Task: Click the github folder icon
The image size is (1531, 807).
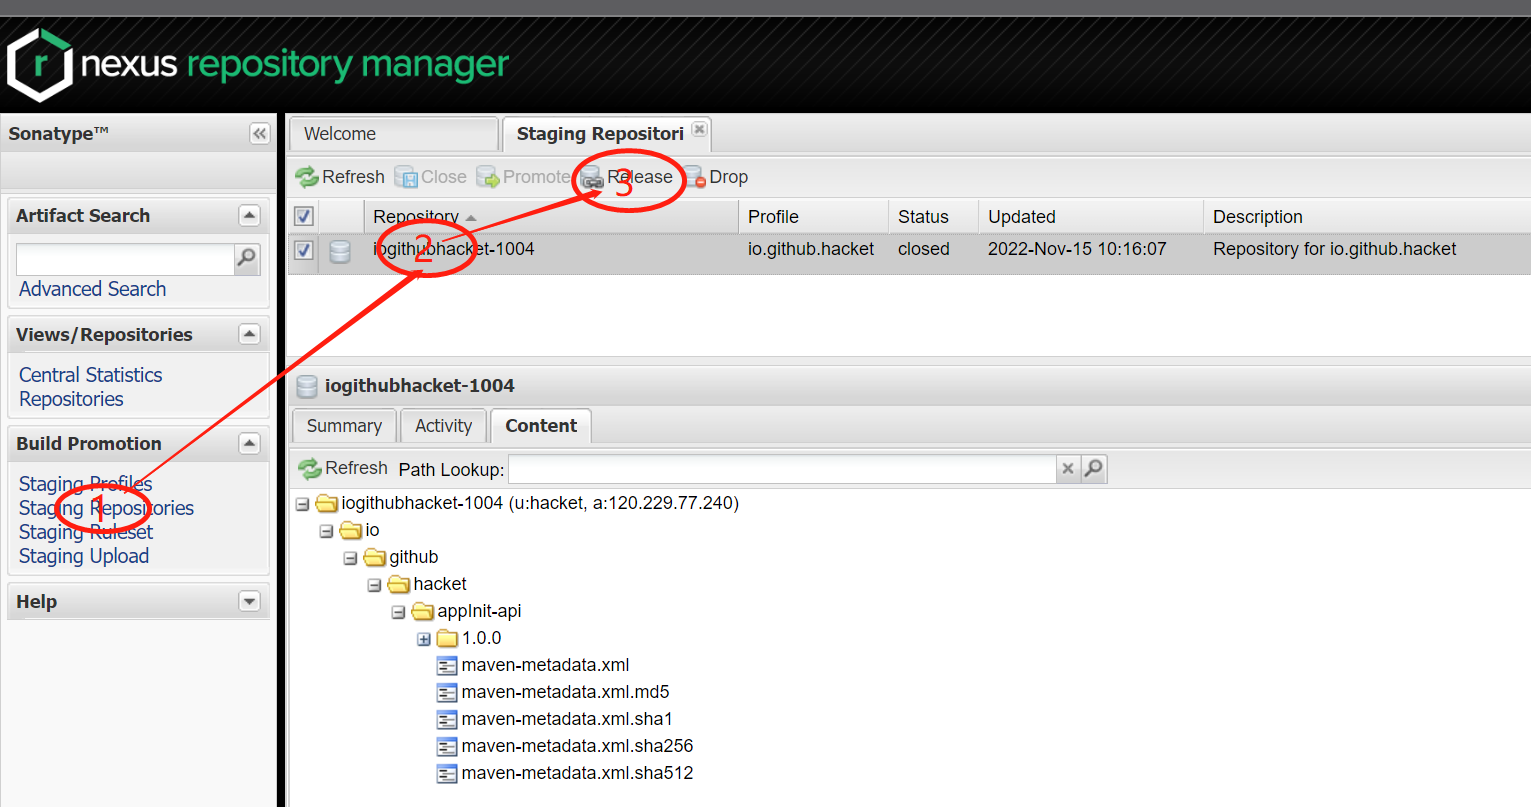Action: click(x=374, y=557)
